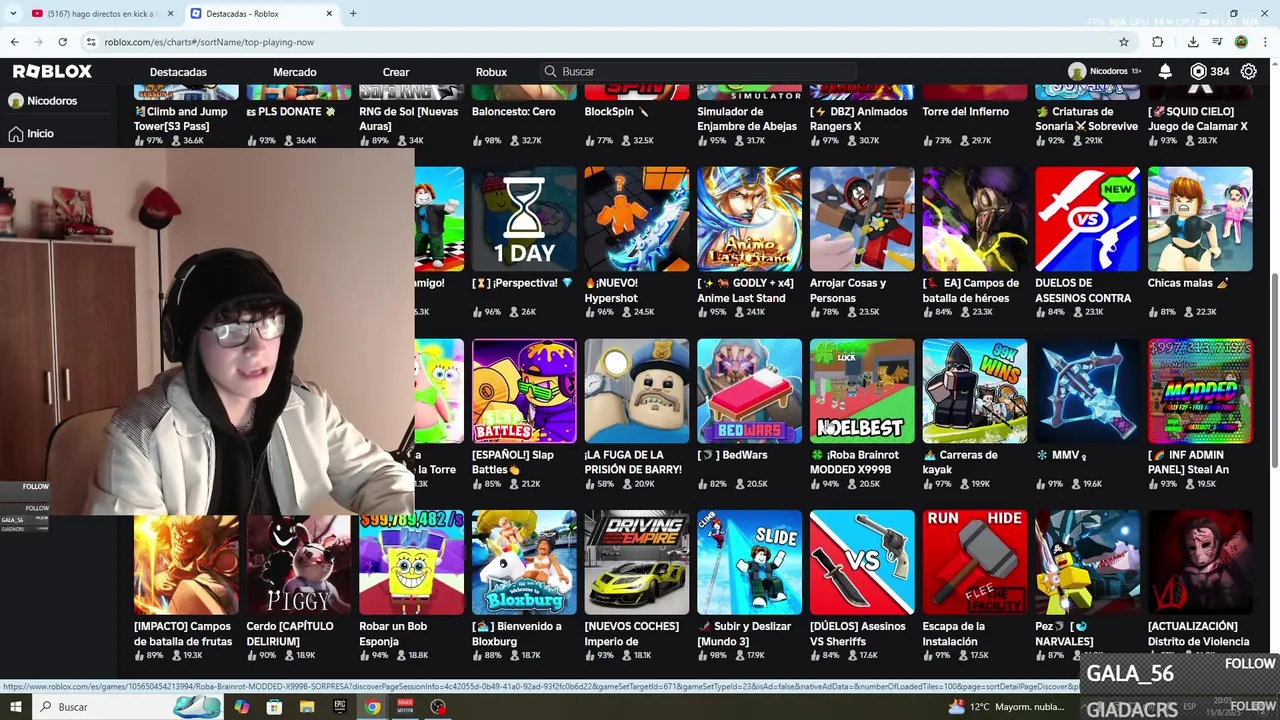Open Escapa de la Instalación thumbnail
The height and width of the screenshot is (720, 1280).
click(975, 563)
